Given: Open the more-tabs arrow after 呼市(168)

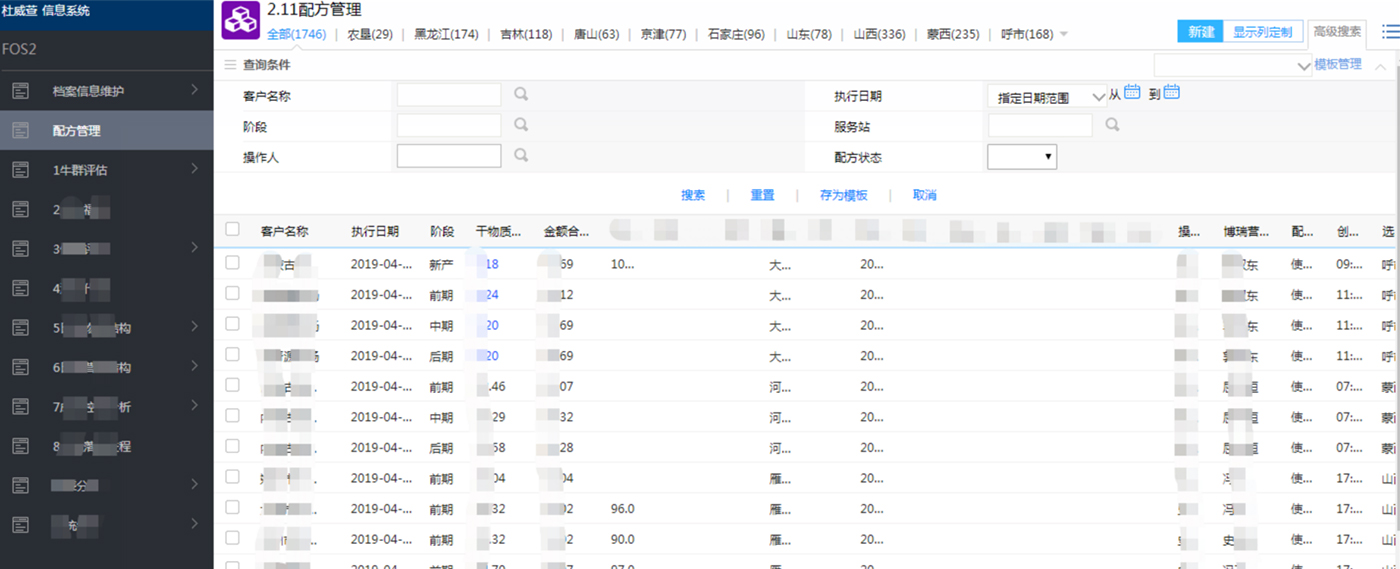Looking at the screenshot, I should tap(1063, 34).
